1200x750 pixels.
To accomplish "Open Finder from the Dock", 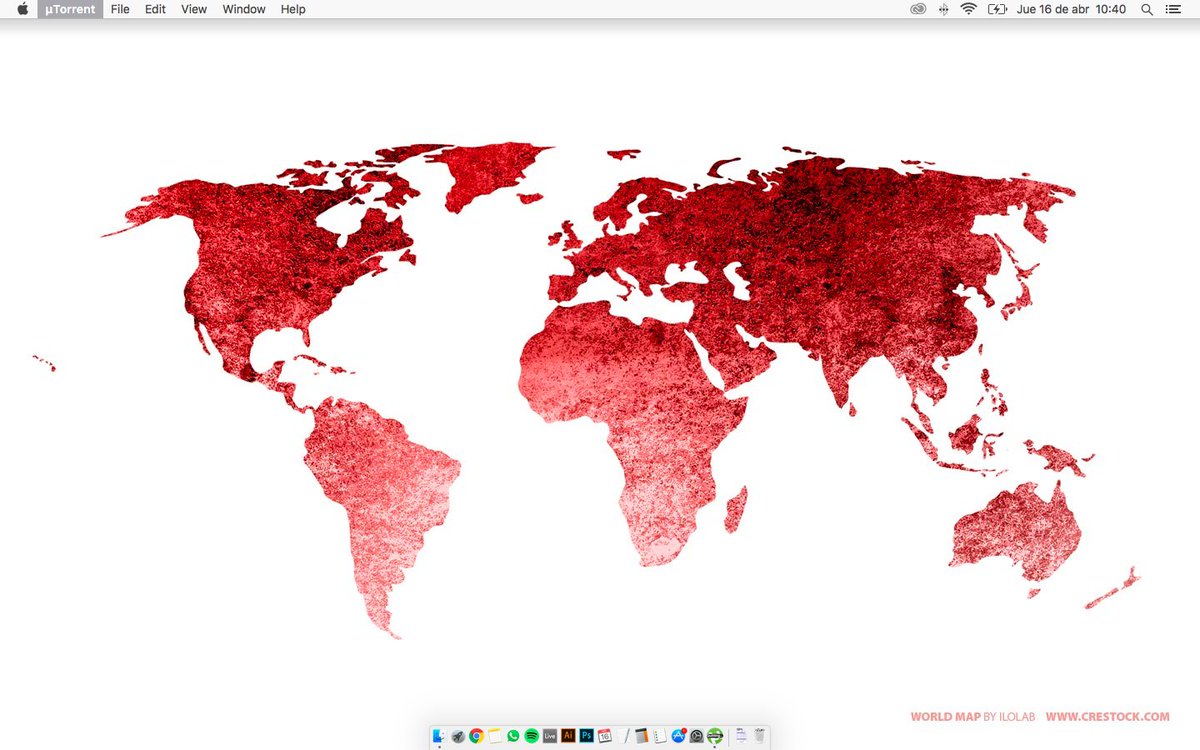I will (438, 735).
